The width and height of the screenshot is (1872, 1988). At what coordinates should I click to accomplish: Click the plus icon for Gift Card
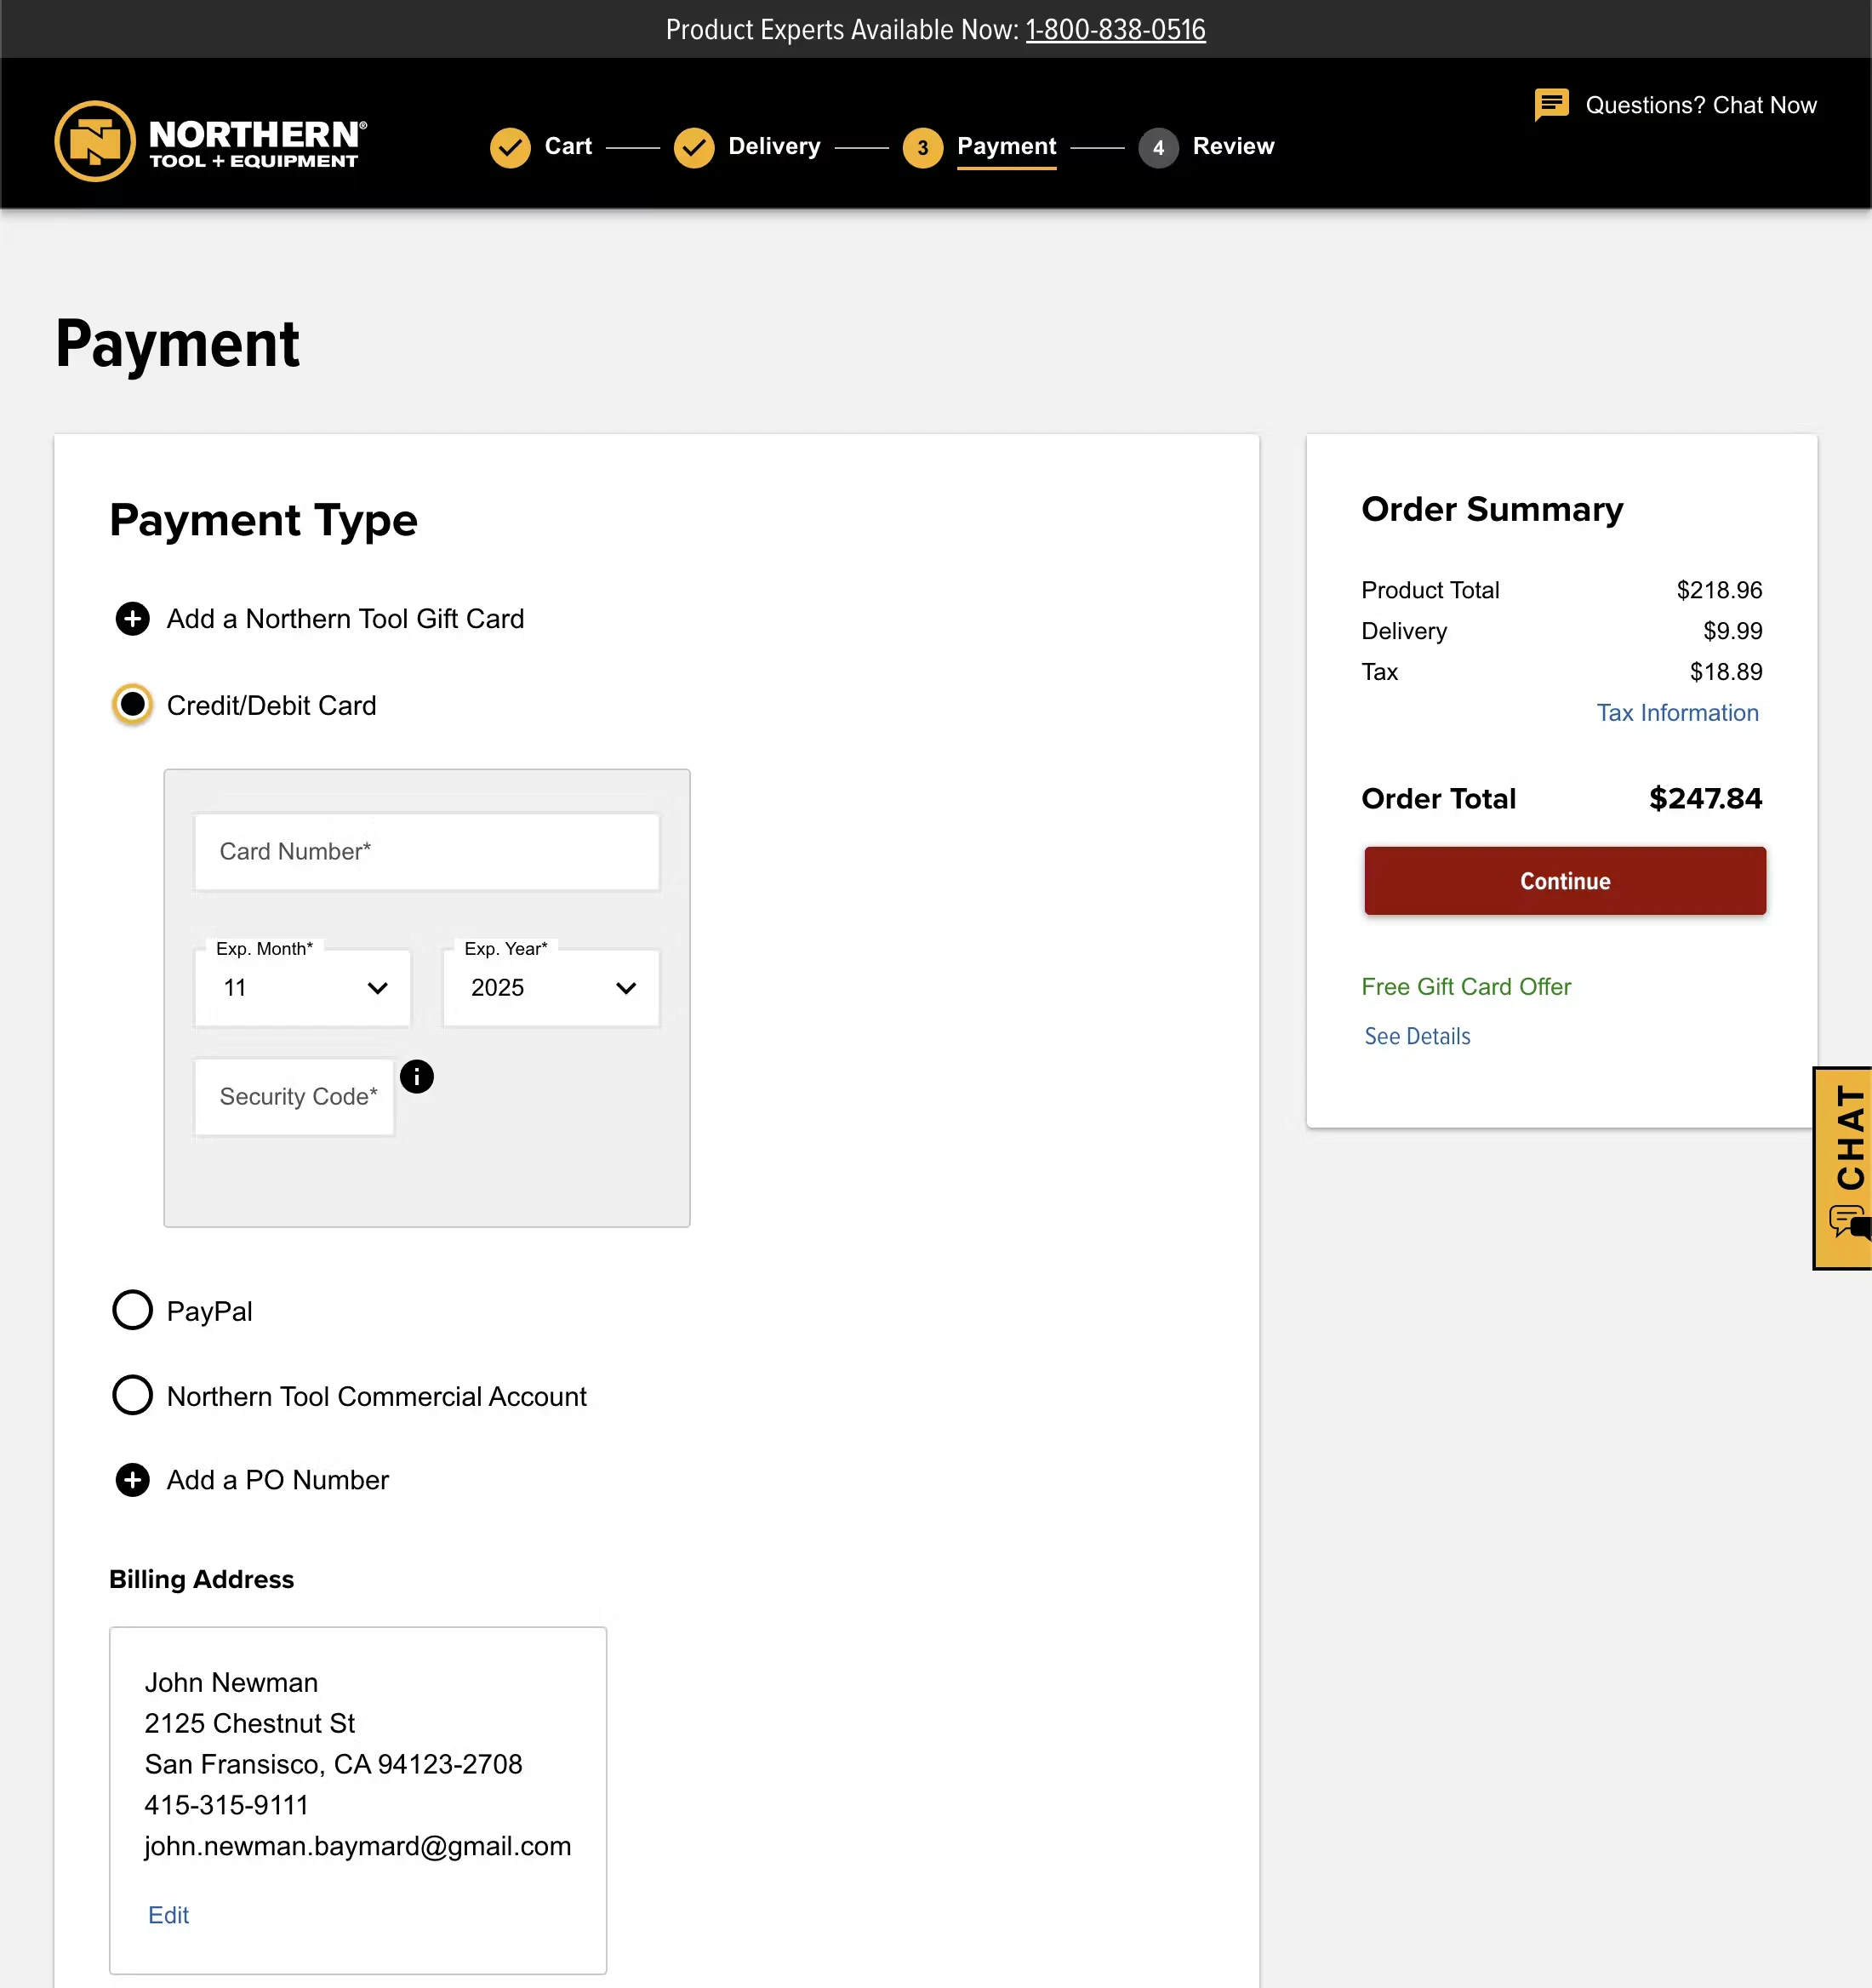(132, 619)
